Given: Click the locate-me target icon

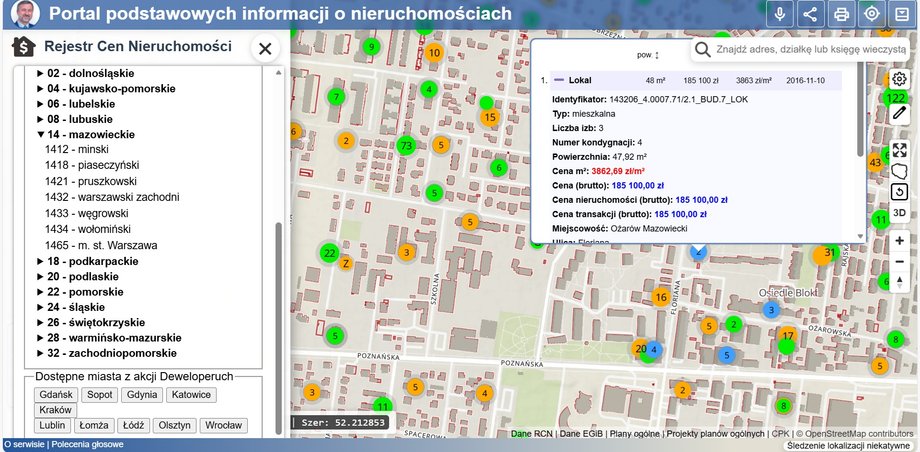Looking at the screenshot, I should pyautogui.click(x=872, y=14).
